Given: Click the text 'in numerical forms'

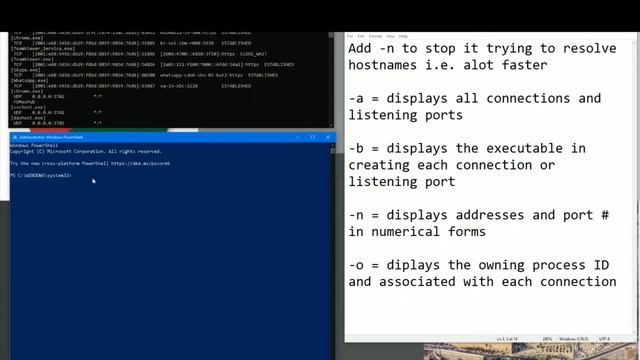Looking at the screenshot, I should pyautogui.click(x=417, y=232).
